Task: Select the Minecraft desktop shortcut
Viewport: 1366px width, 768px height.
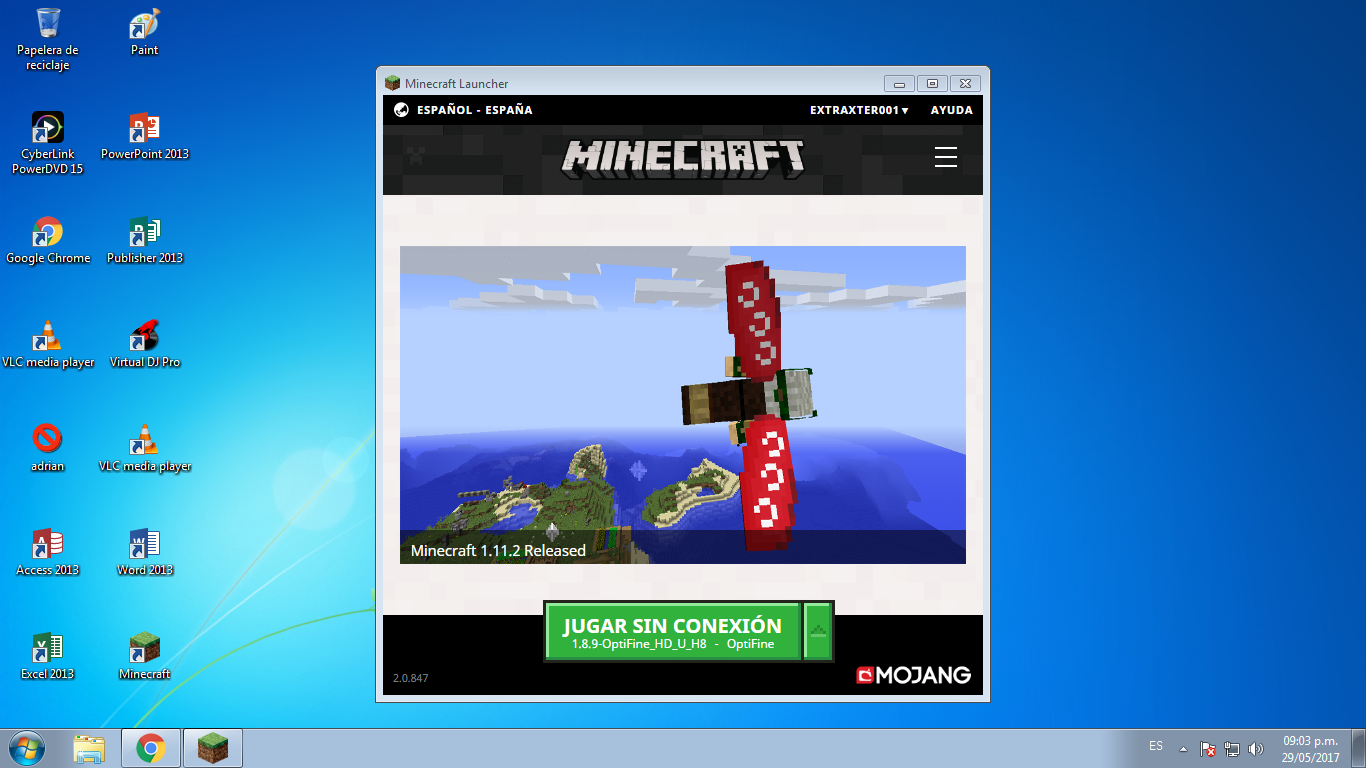Action: [145, 656]
